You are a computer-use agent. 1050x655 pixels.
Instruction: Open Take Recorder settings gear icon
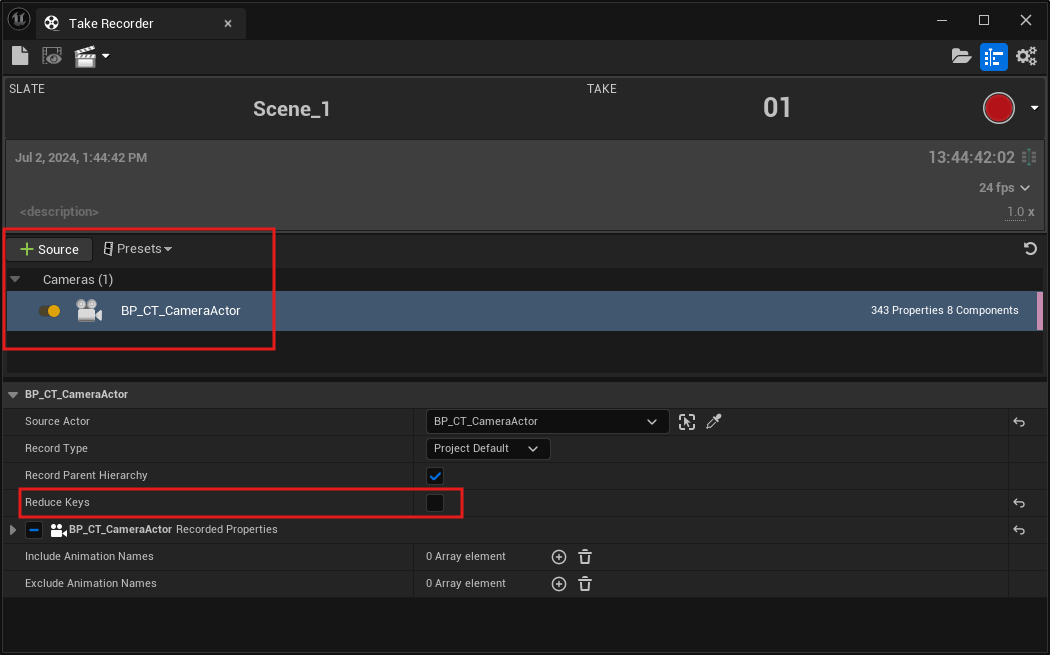pyautogui.click(x=1026, y=56)
